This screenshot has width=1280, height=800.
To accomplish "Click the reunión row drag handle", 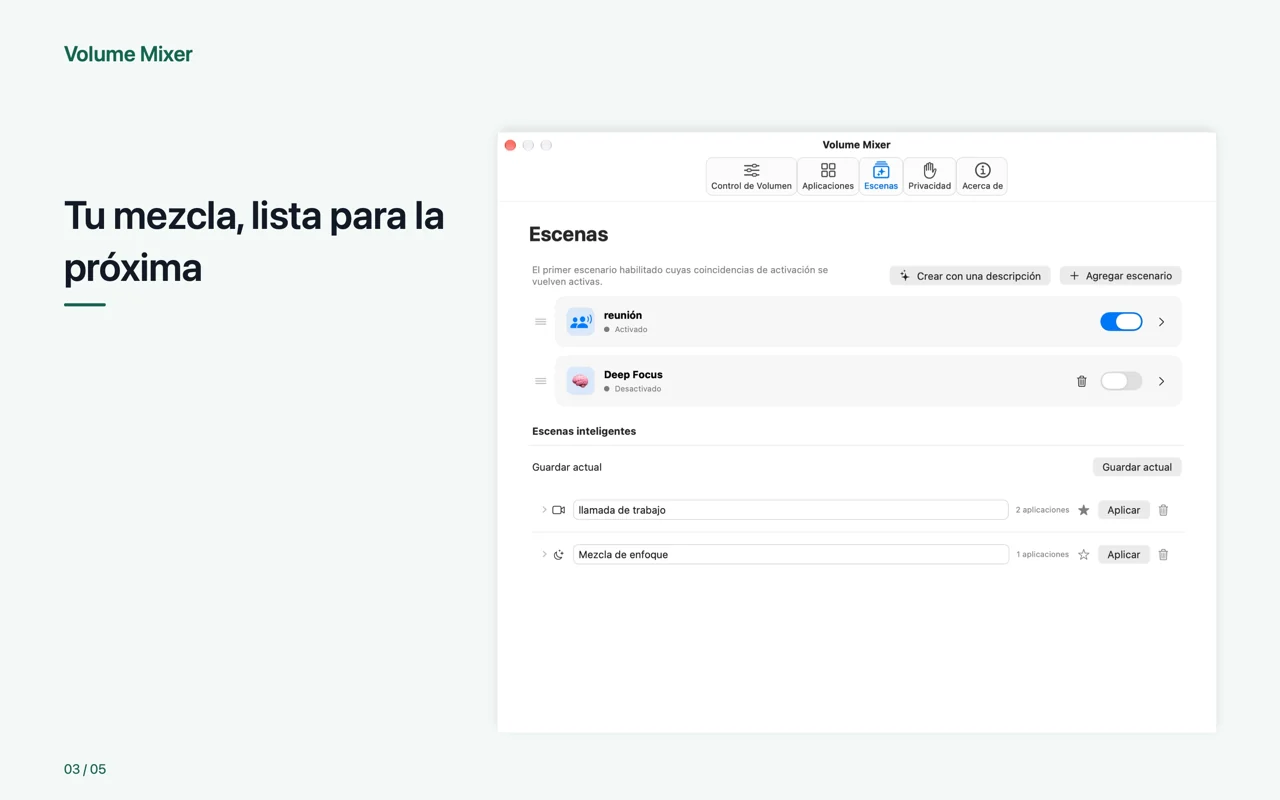I will (x=540, y=322).
